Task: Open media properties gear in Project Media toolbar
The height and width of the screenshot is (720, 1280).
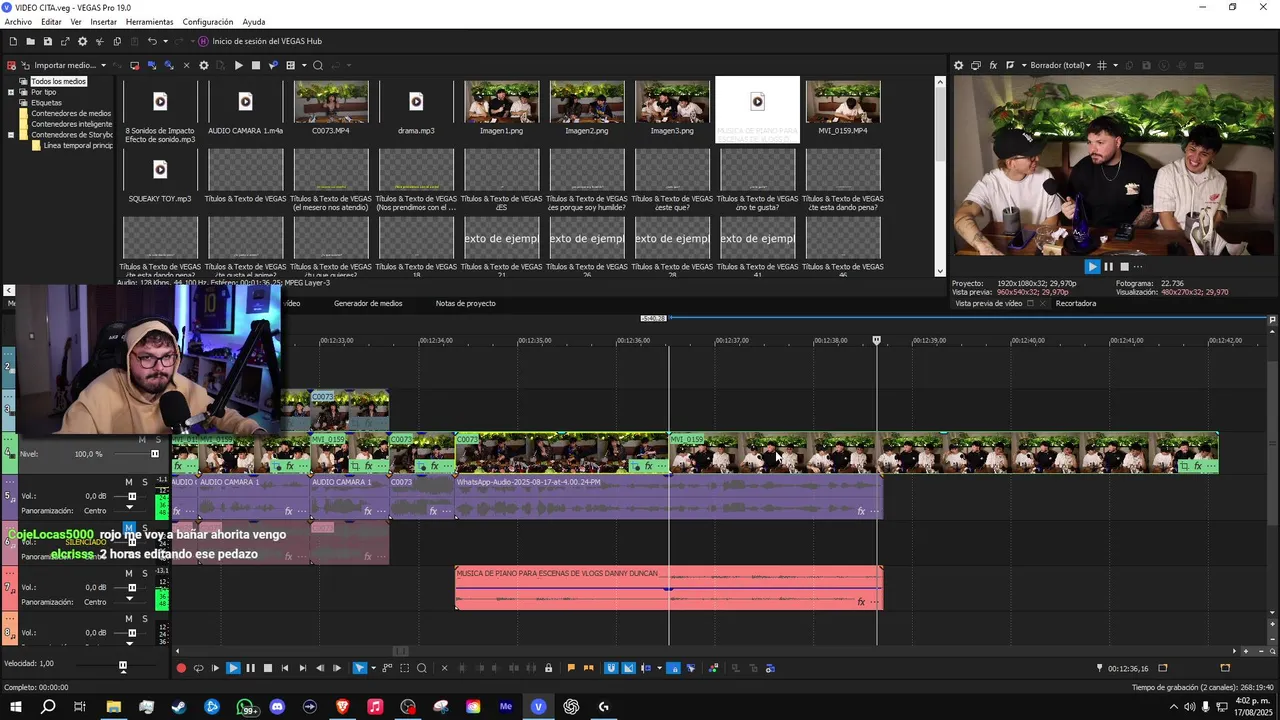Action: coord(204,65)
